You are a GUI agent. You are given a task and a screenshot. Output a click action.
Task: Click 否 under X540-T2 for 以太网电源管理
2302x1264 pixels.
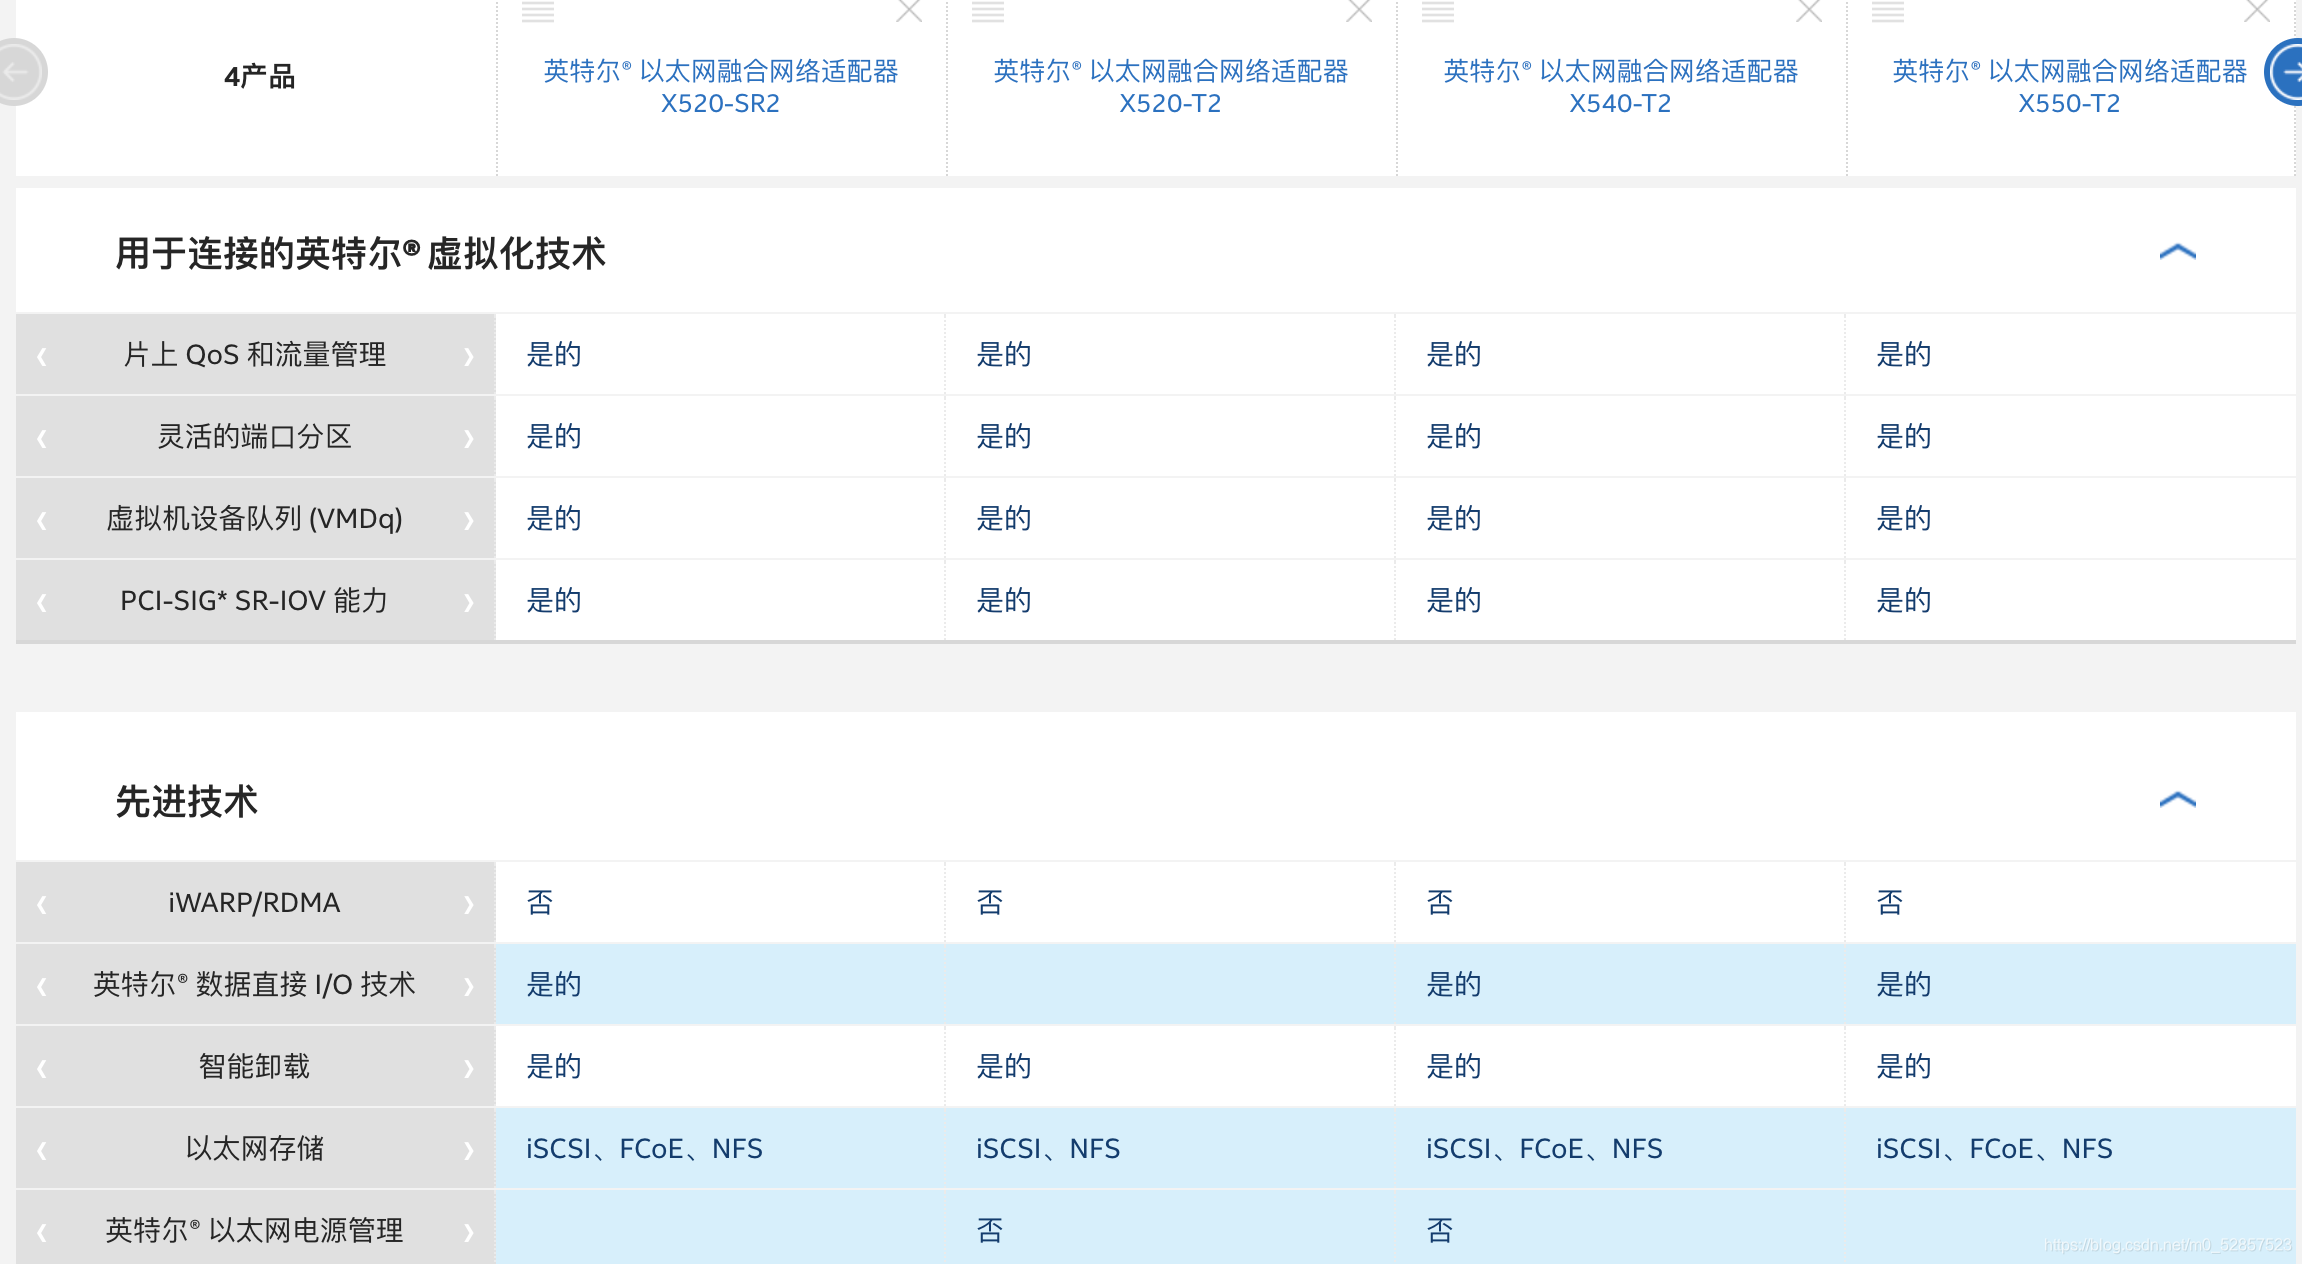coord(1440,1230)
